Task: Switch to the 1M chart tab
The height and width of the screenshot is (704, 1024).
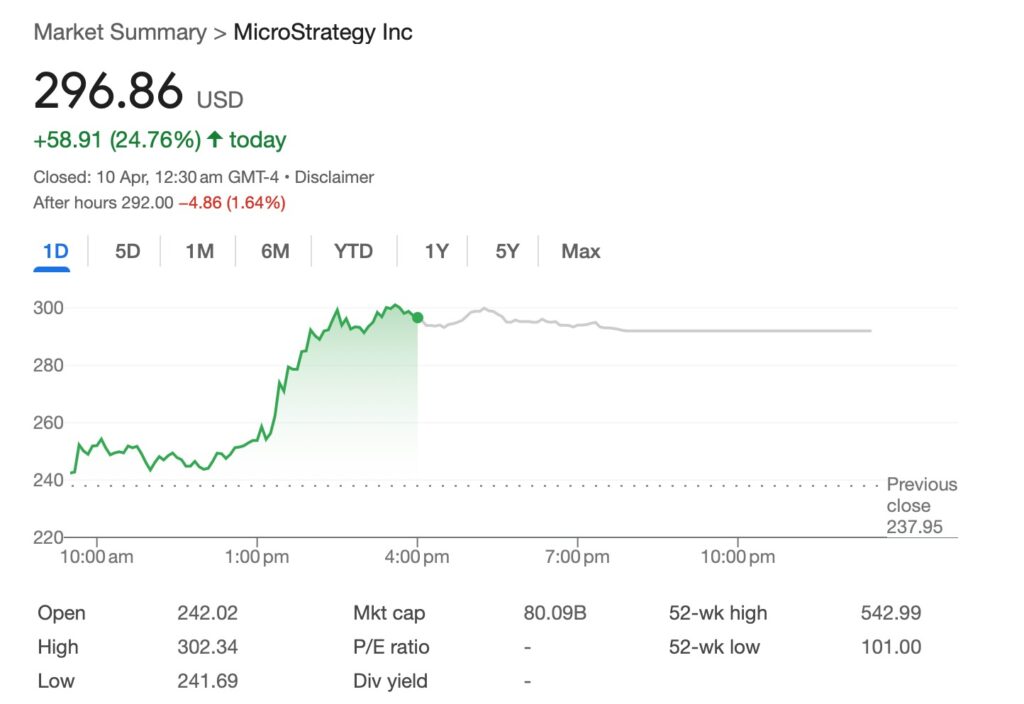Action: 198,252
